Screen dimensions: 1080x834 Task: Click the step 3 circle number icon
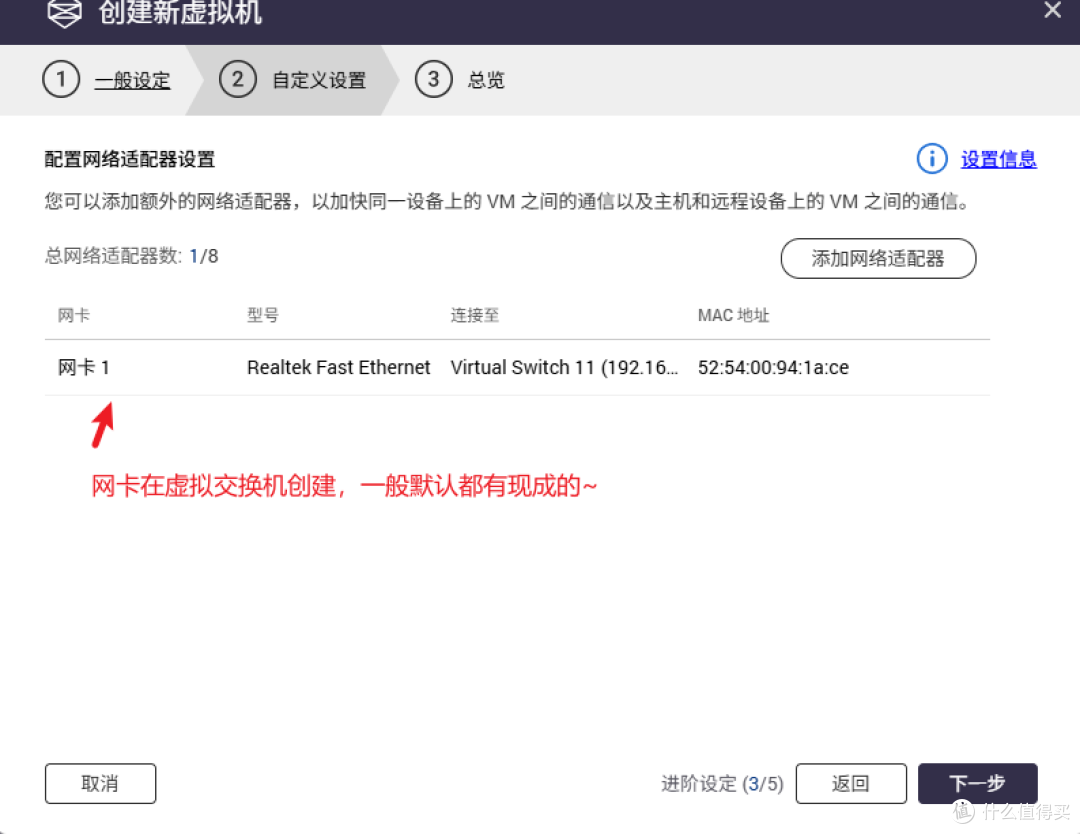coord(433,79)
